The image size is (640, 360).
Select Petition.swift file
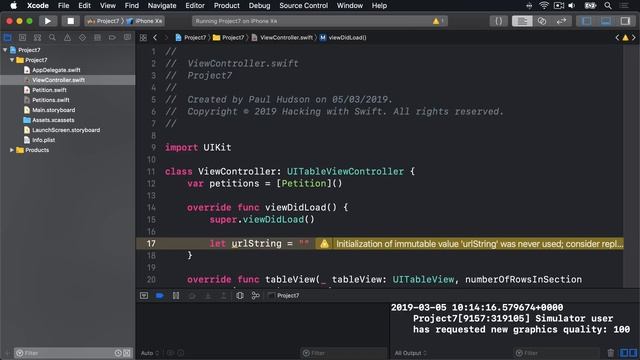49,90
